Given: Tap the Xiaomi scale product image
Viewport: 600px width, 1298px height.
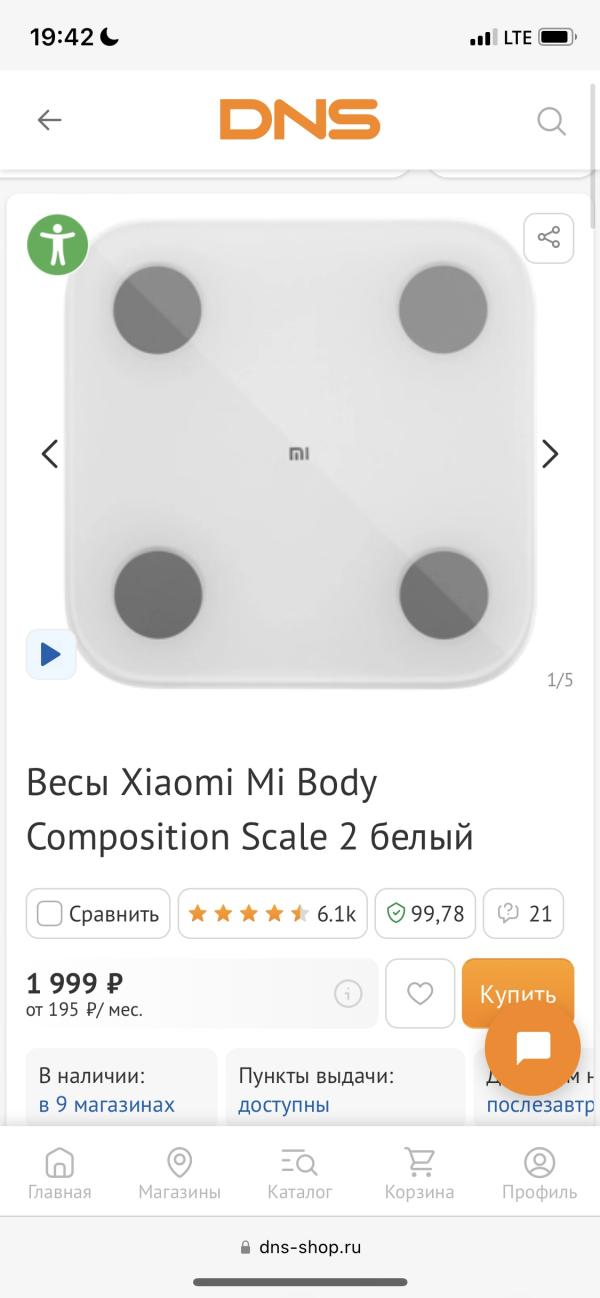Looking at the screenshot, I should [300, 454].
